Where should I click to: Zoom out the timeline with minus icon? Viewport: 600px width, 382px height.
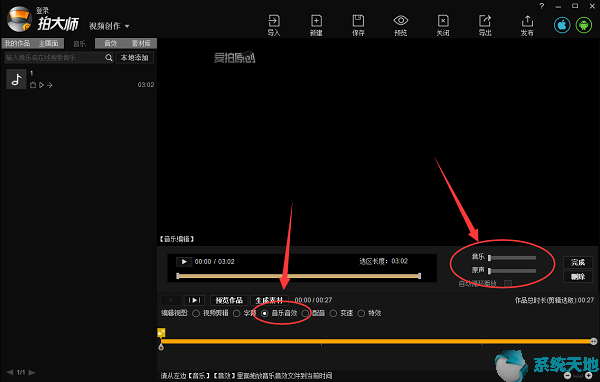(x=568, y=375)
